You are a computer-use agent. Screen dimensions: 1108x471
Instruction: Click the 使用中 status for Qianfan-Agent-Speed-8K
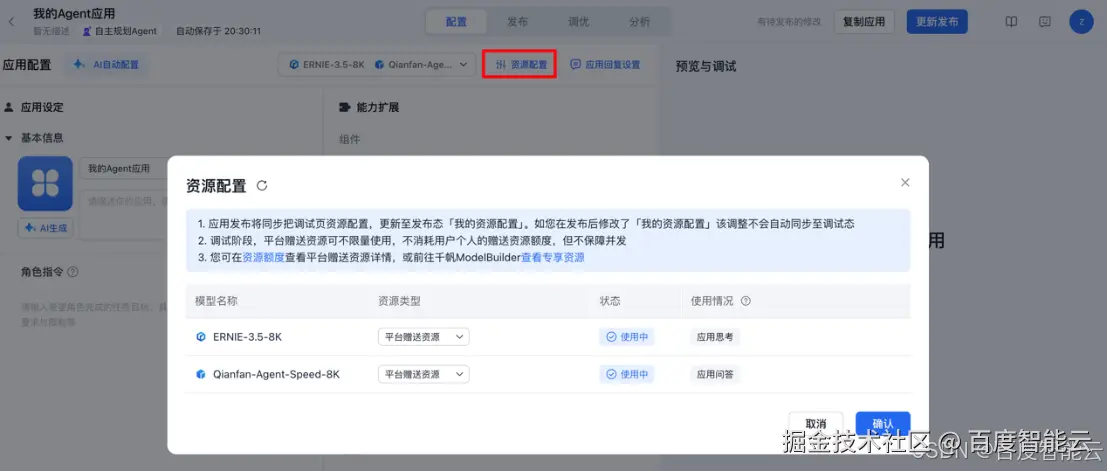pyautogui.click(x=627, y=374)
